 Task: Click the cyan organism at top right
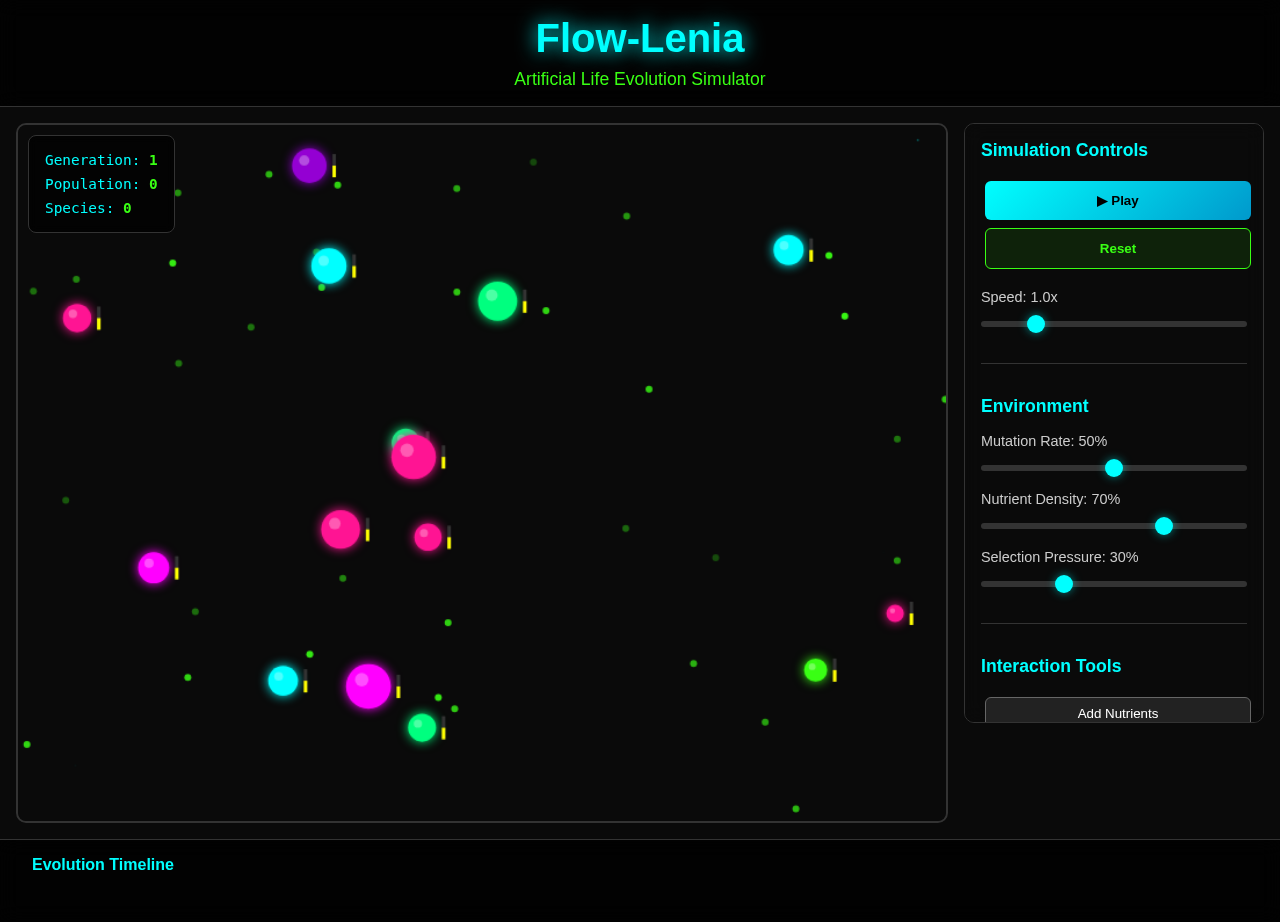point(789,250)
